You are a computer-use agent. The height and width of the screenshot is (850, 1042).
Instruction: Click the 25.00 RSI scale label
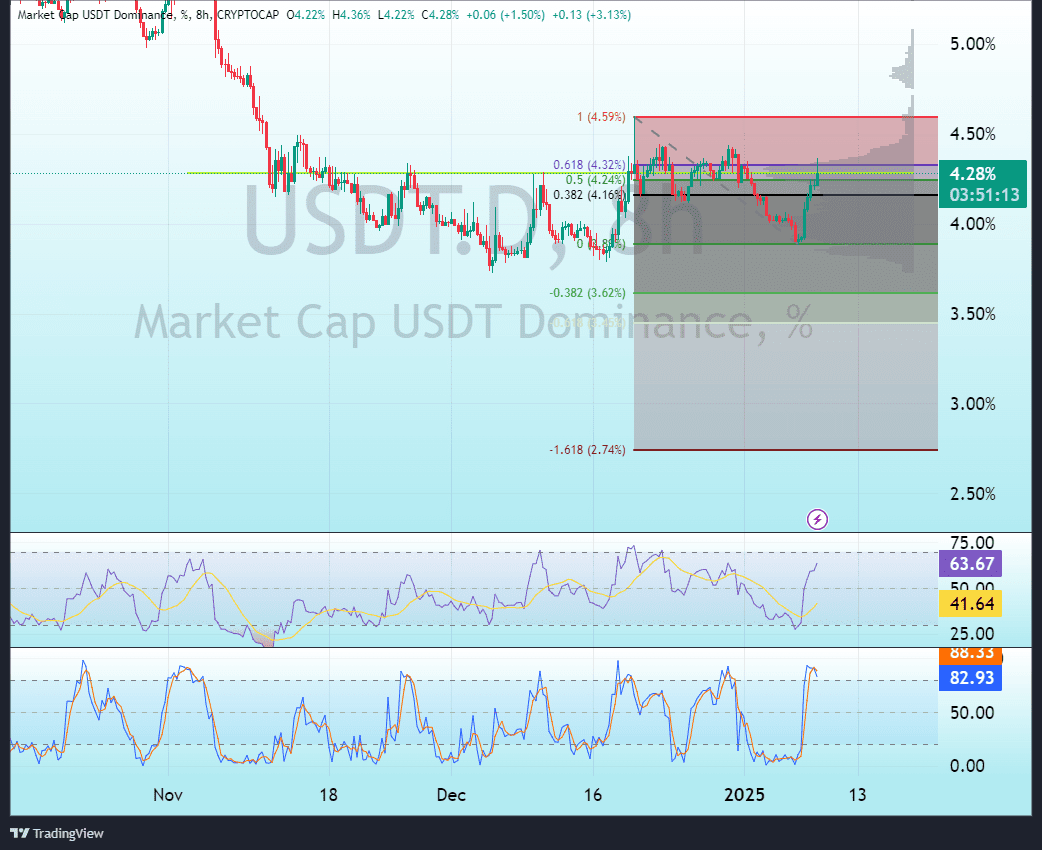(x=972, y=634)
